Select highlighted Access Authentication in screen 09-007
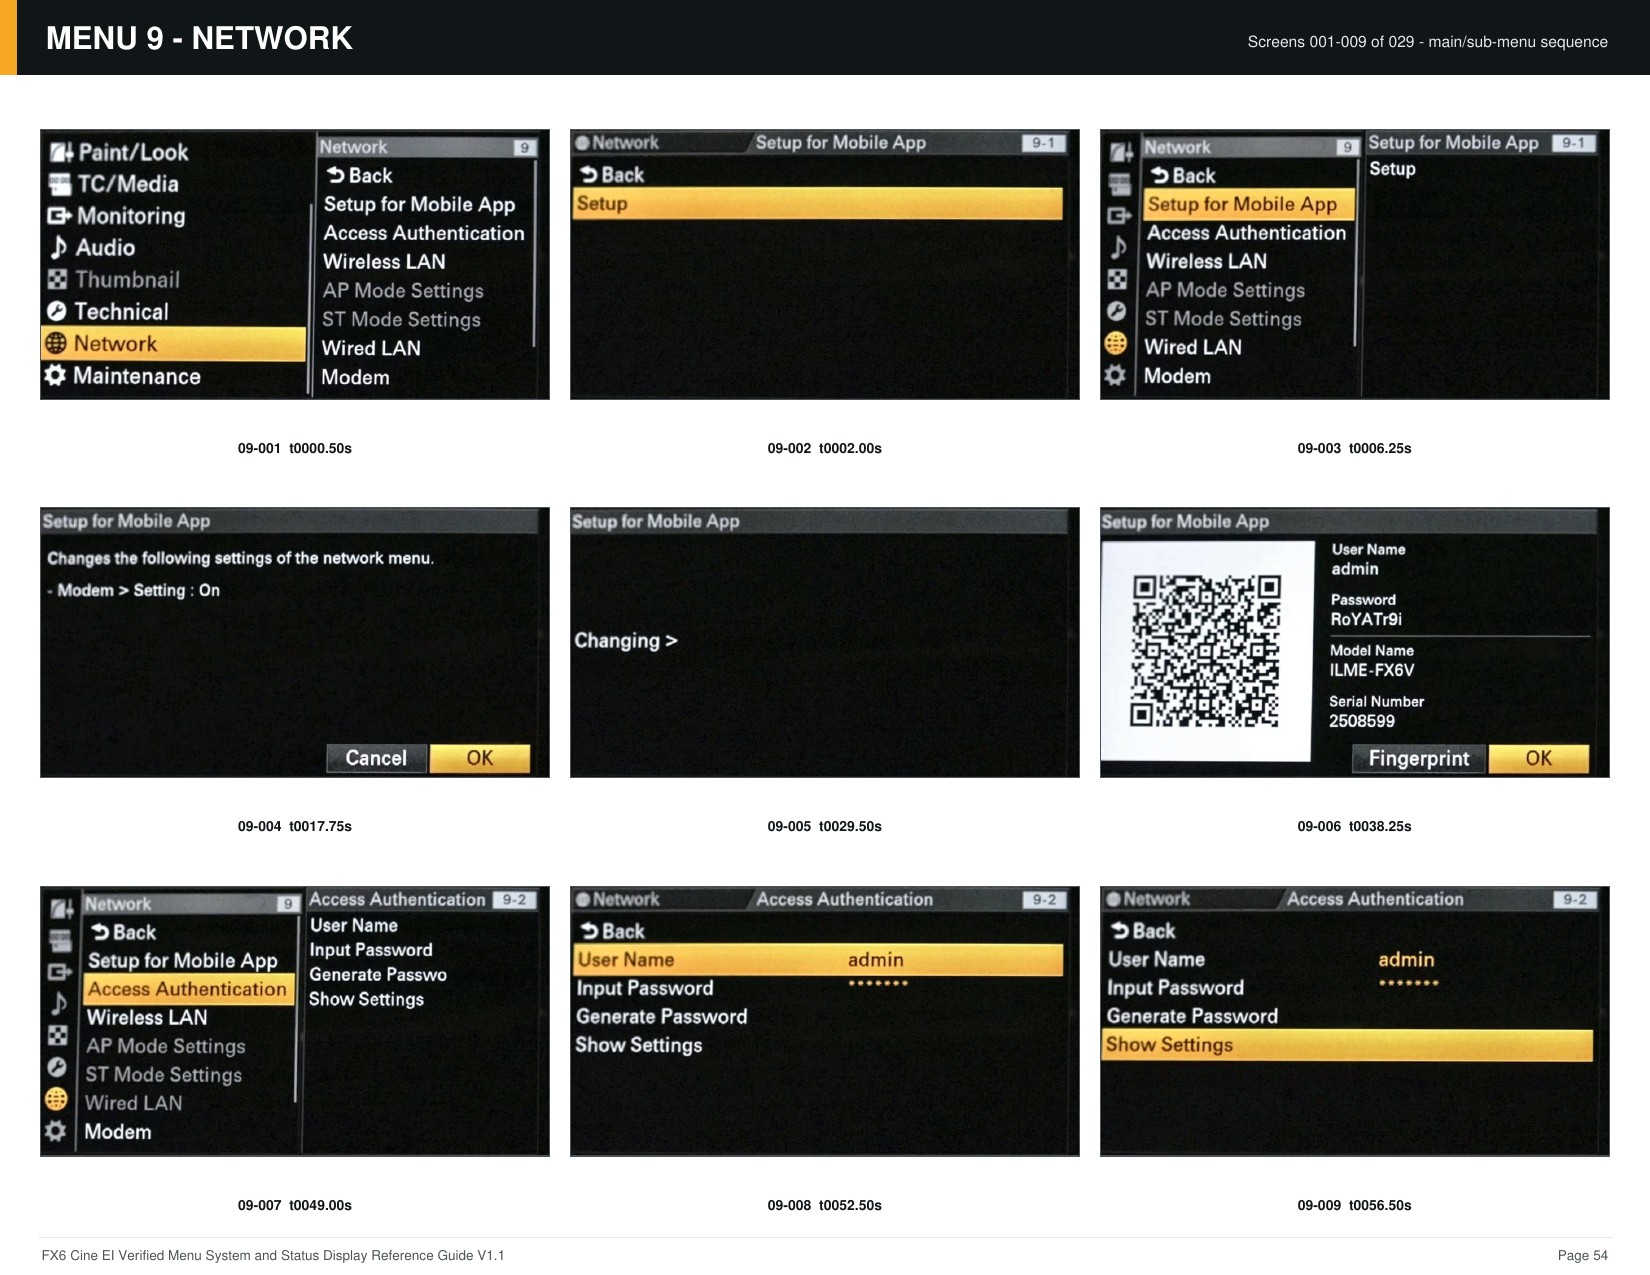 point(189,989)
